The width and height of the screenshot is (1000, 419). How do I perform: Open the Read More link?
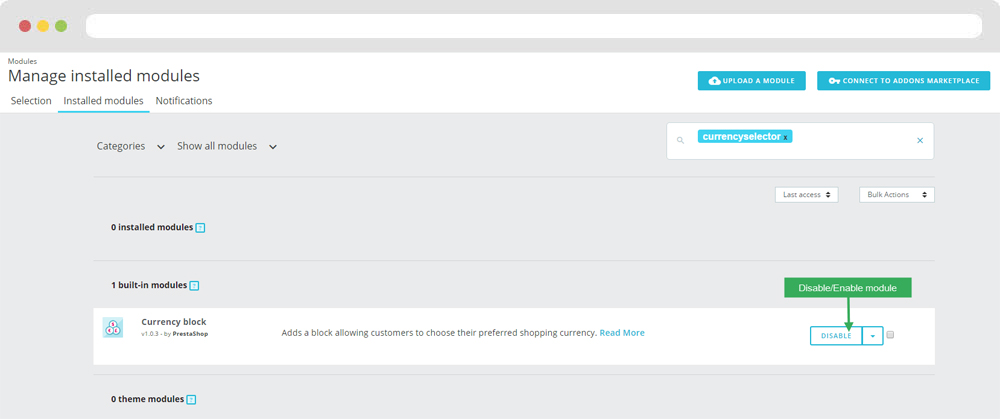622,332
